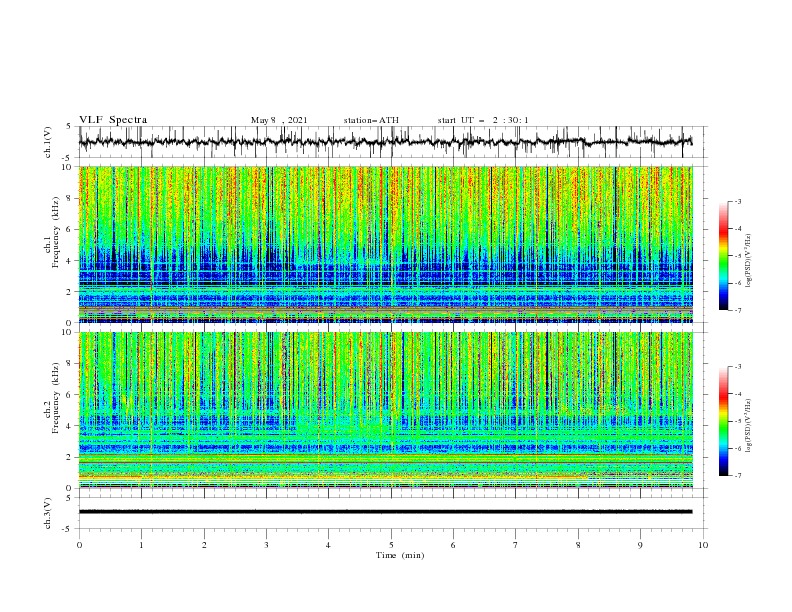
Task: Click the 'Time (min)' axis label
Action: coord(400,555)
